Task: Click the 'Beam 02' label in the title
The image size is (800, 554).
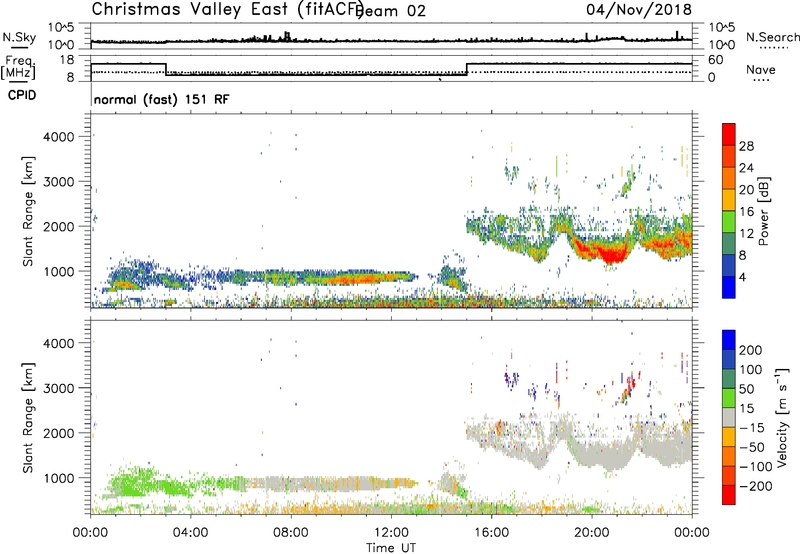Action: coord(390,11)
